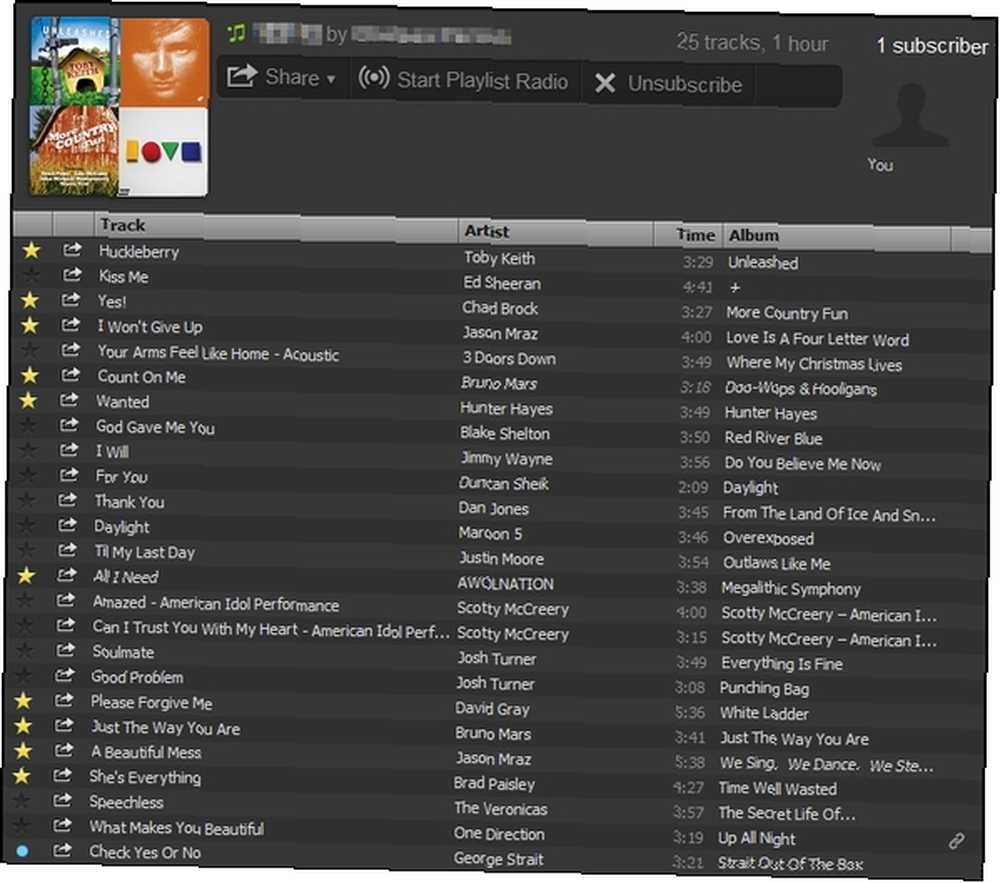This screenshot has width=1000, height=883.
Task: Click the share icon beside Wanted
Action: click(69, 400)
